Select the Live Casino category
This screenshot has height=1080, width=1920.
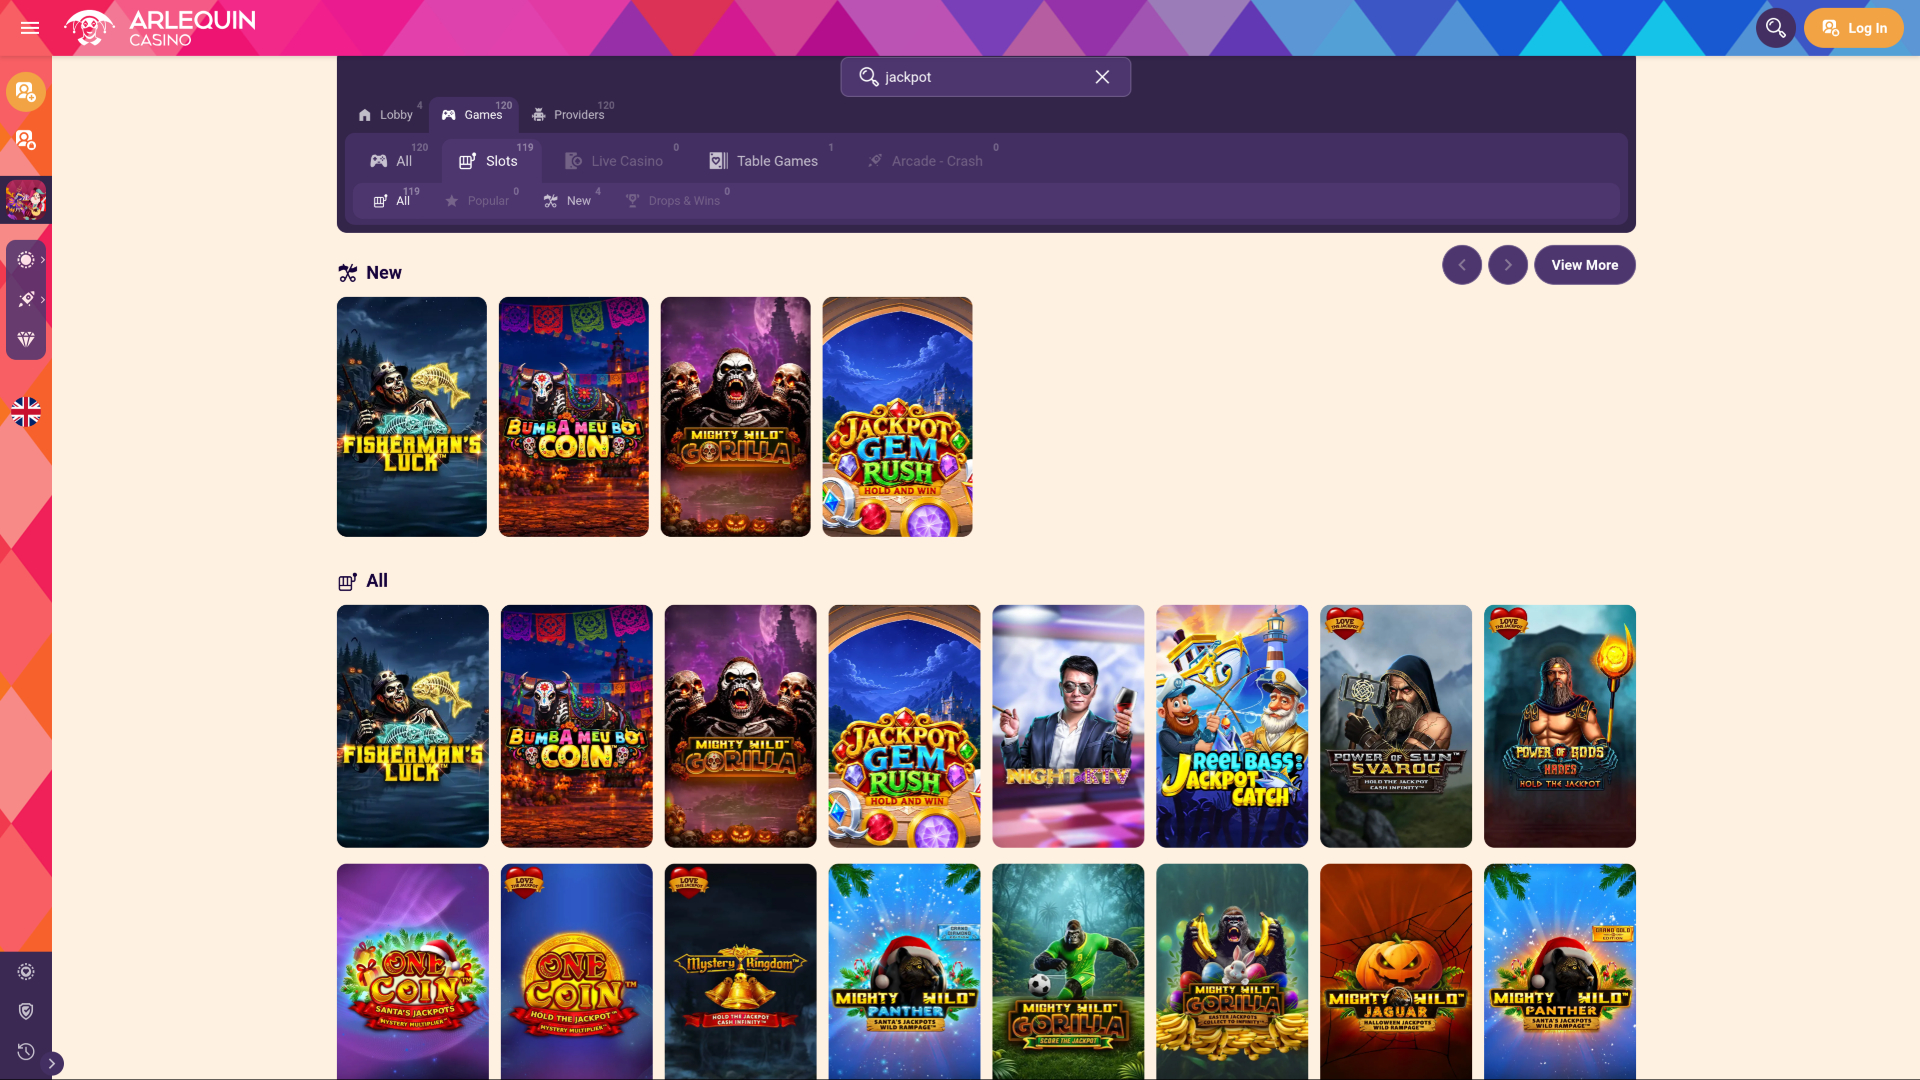[615, 161]
